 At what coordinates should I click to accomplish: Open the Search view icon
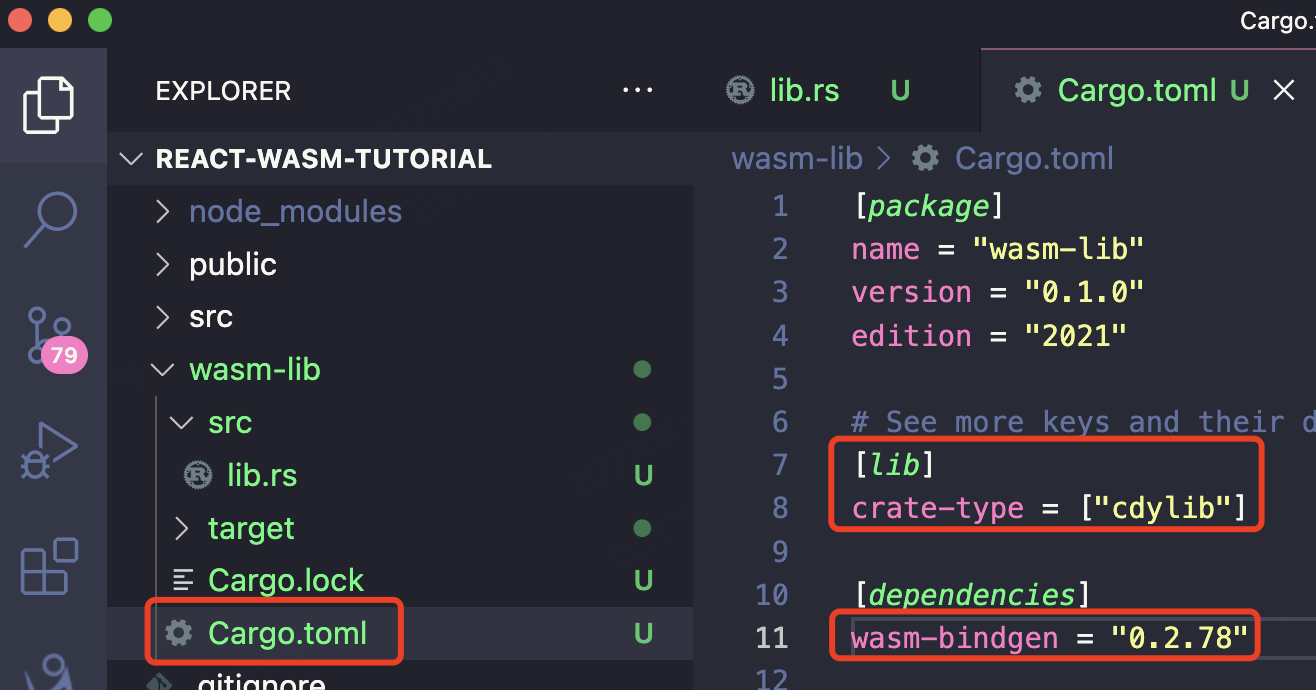click(49, 217)
